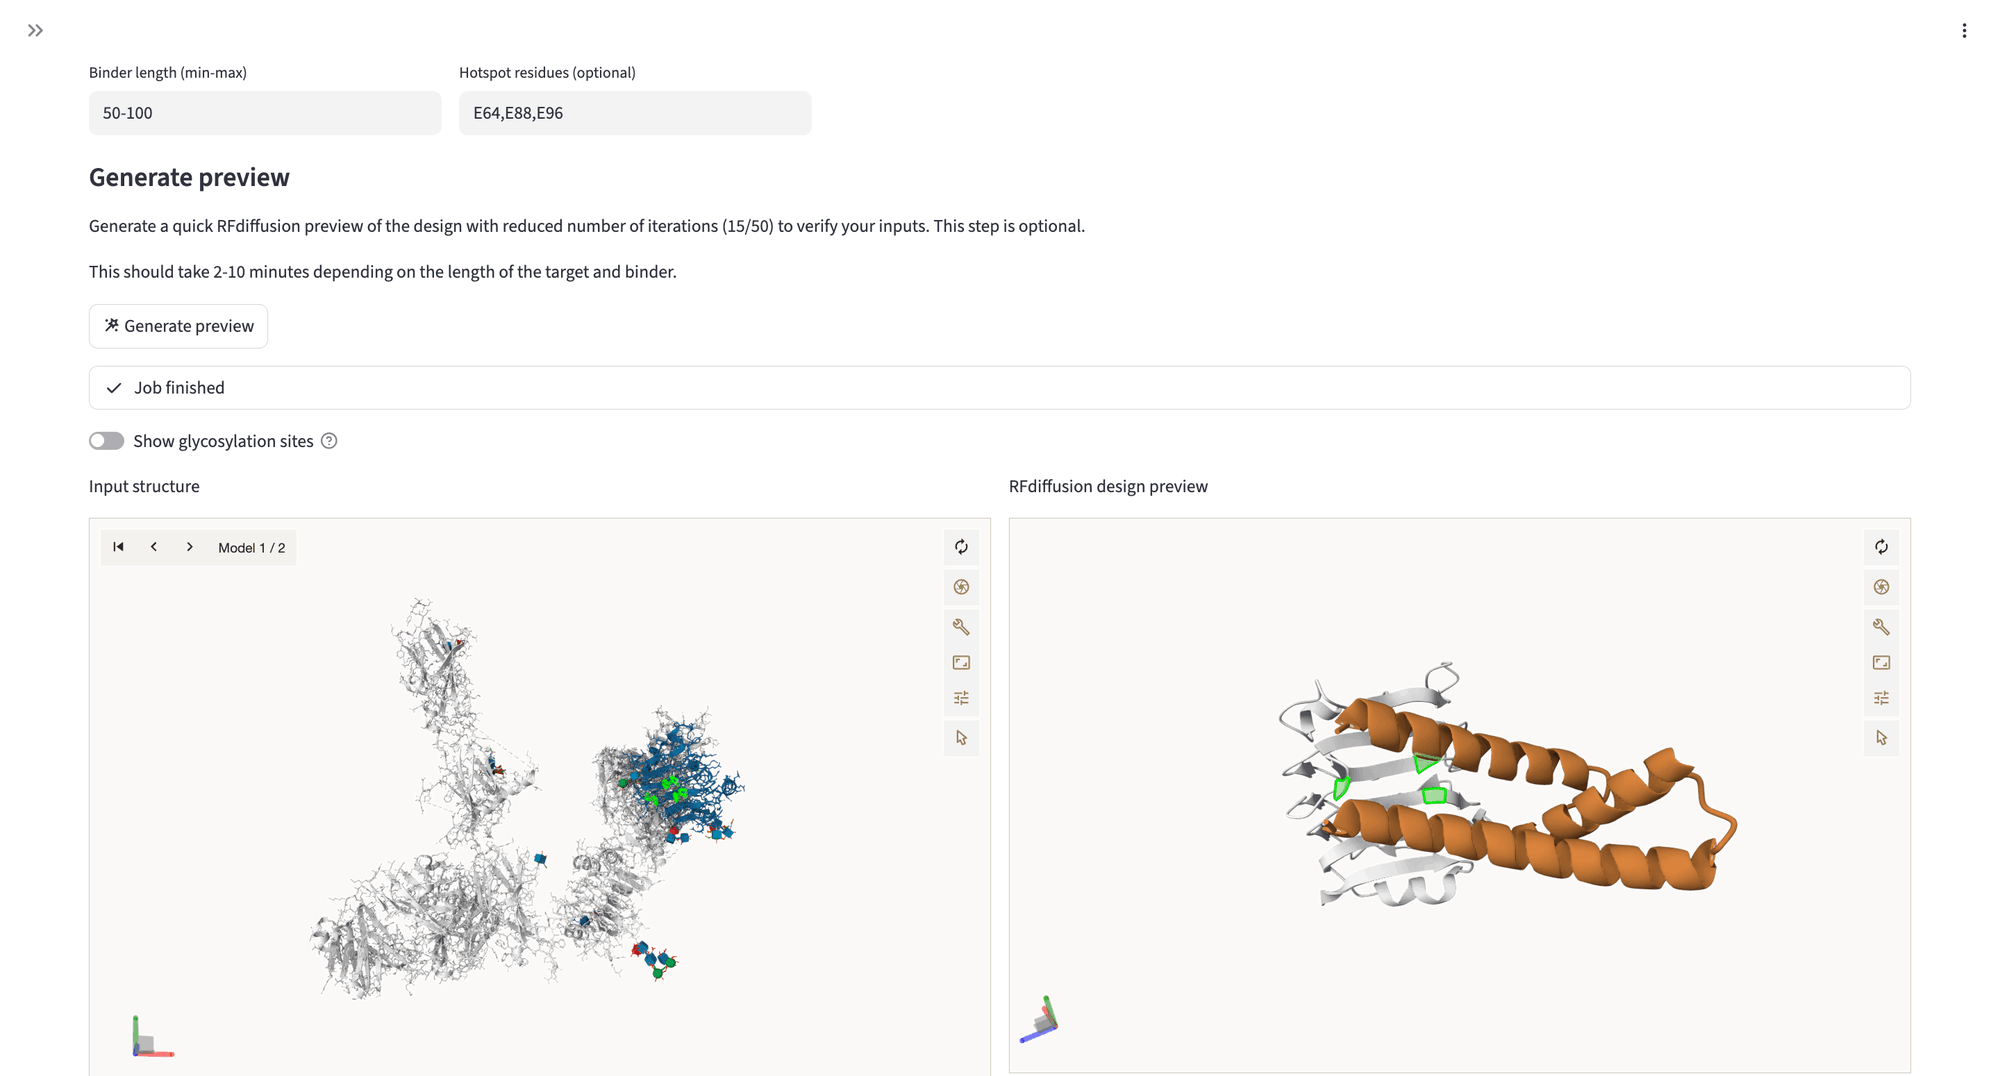
Task: Advance to next model in input viewer
Action: tap(190, 547)
